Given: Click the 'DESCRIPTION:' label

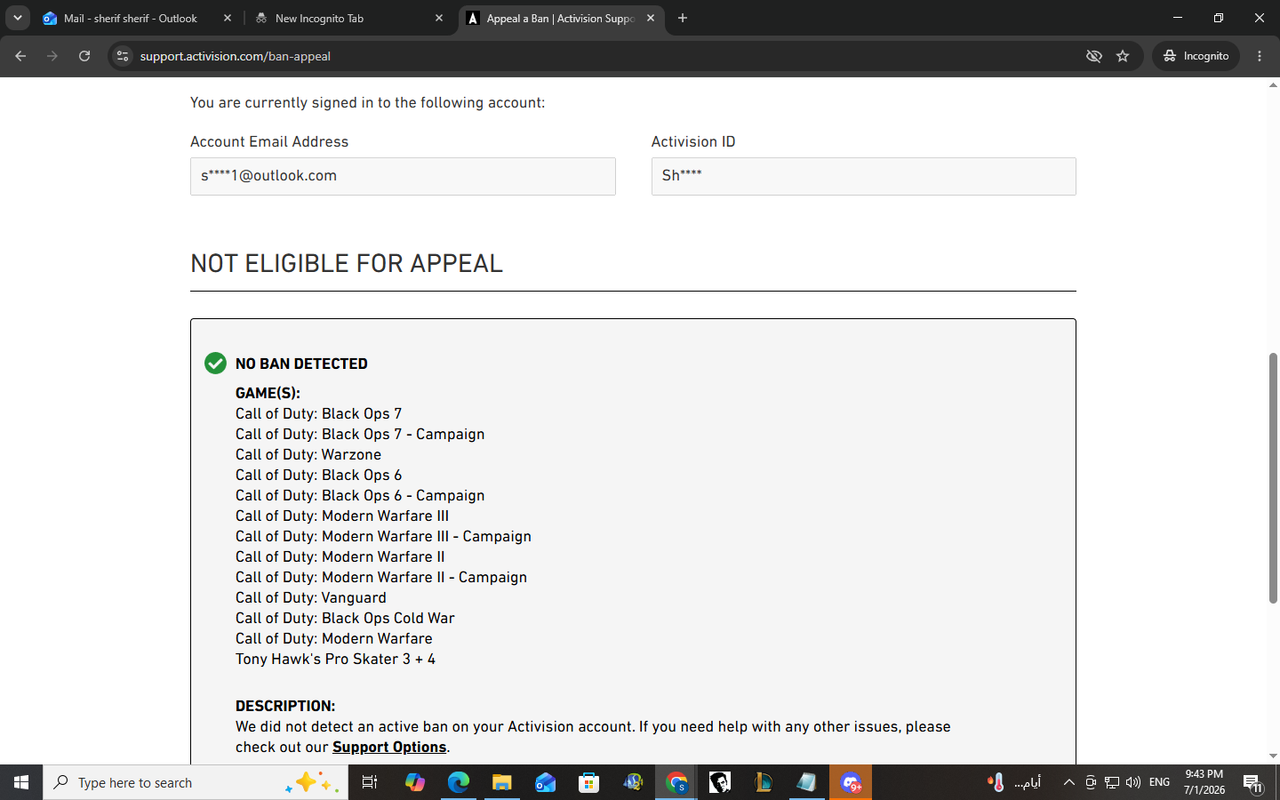Looking at the screenshot, I should [x=285, y=706].
